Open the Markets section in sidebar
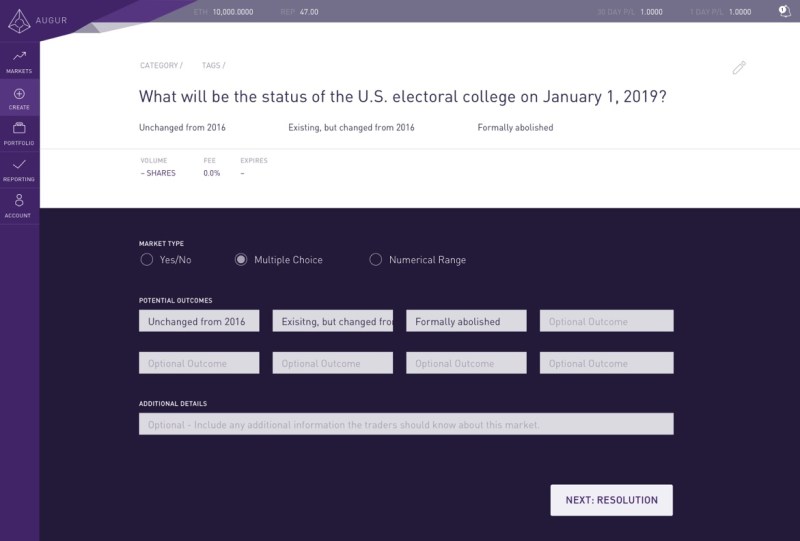 (x=19, y=60)
